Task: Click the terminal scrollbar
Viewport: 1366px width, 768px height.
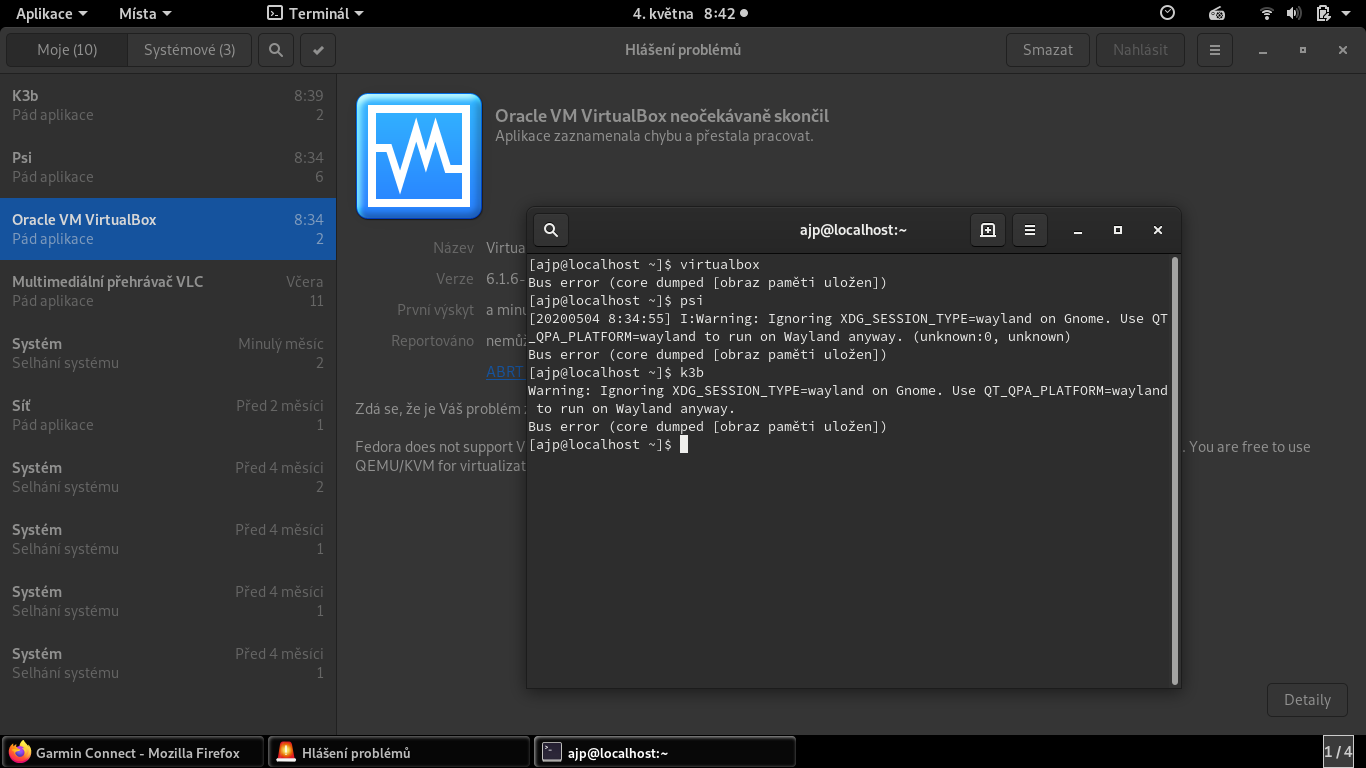Action: 1174,470
